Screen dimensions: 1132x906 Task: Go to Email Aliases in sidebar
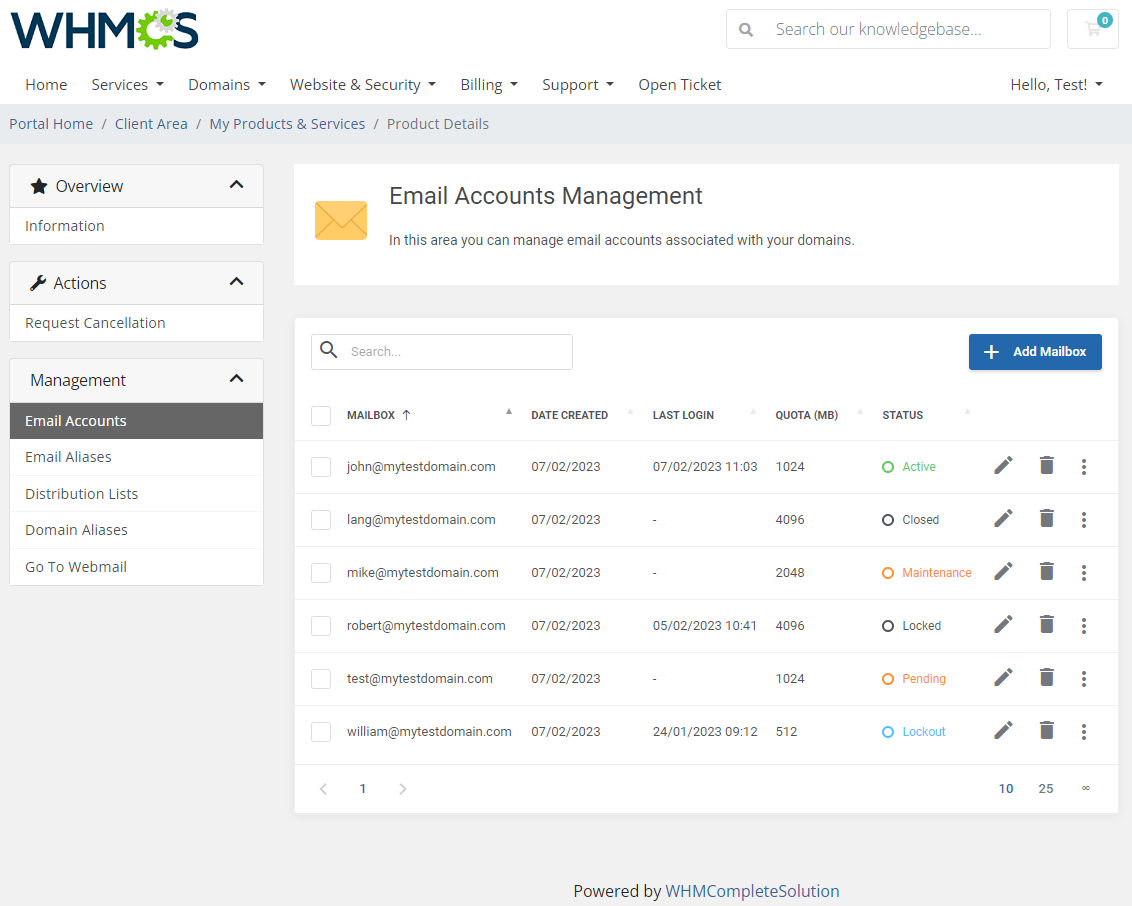[x=68, y=457]
